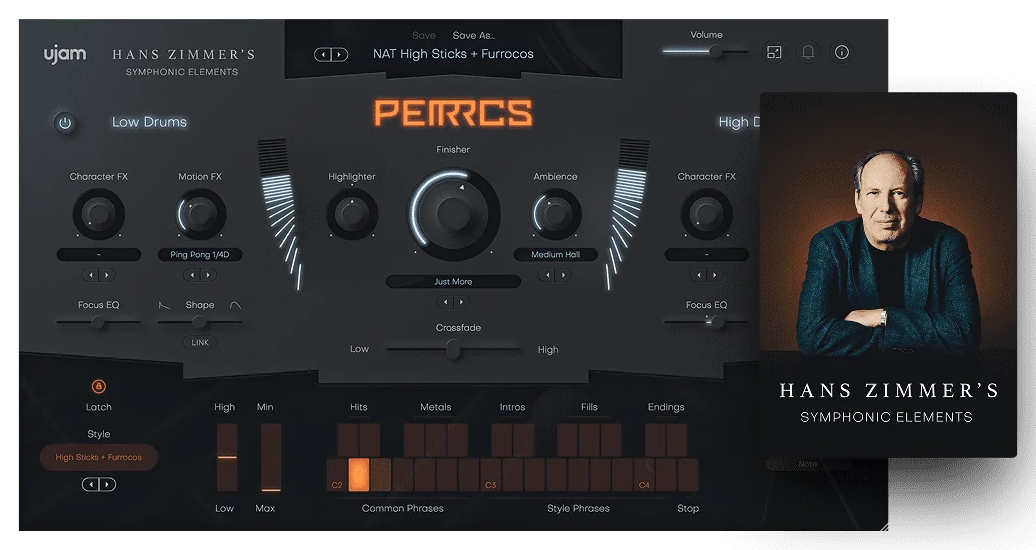1036x550 pixels.
Task: Click the Style Phrases label
Action: point(578,508)
